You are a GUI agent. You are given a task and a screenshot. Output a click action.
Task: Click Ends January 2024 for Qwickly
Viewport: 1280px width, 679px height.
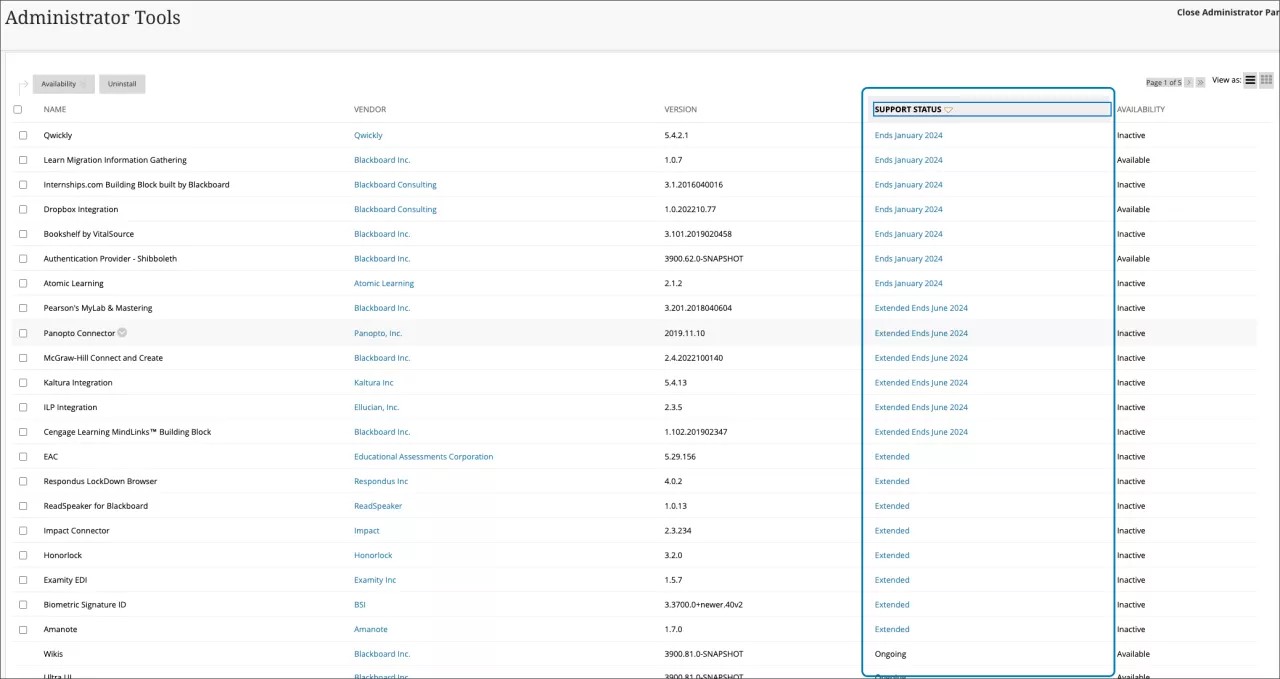[908, 135]
